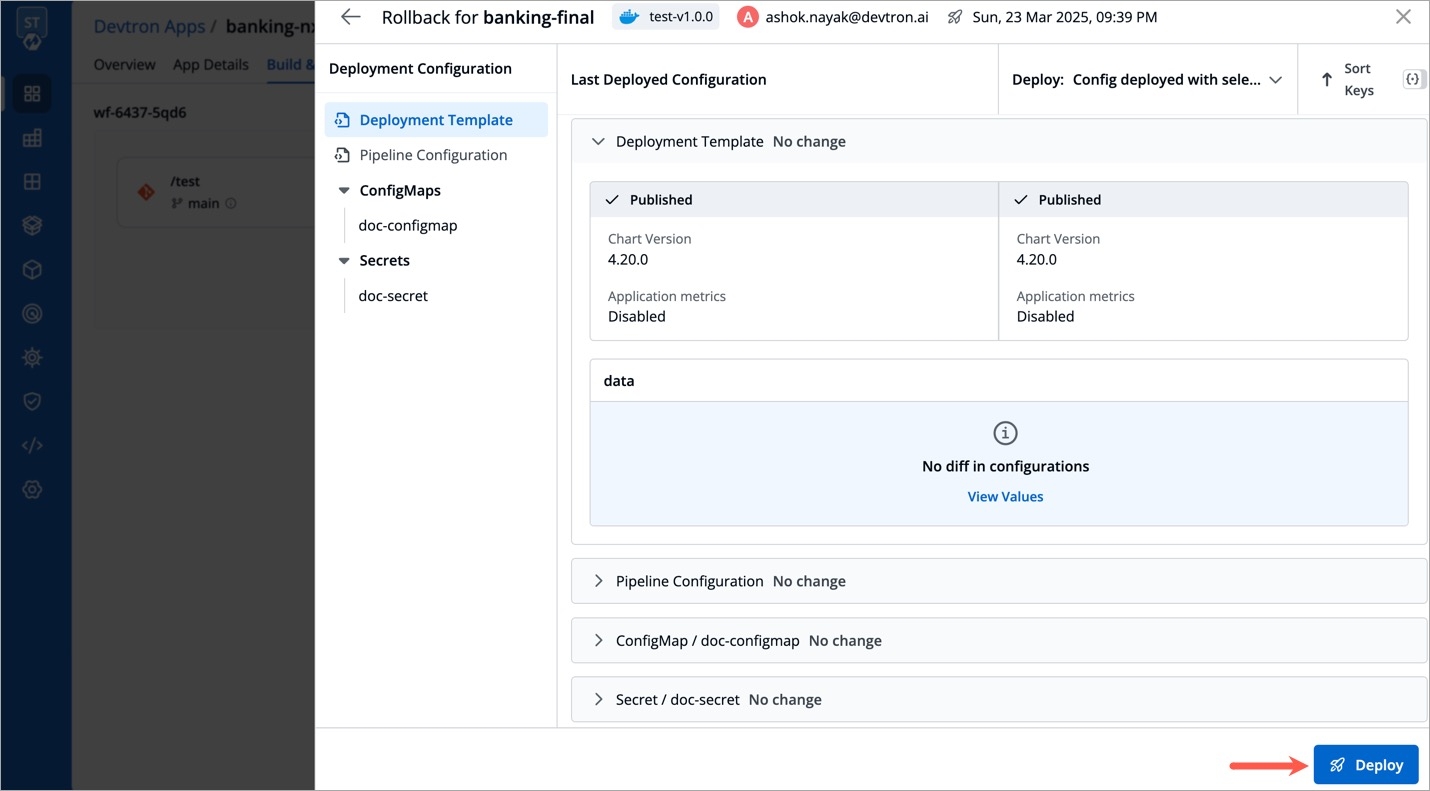Open the bug icon in sidebar
Screen dimensions: 1430x791
32,357
